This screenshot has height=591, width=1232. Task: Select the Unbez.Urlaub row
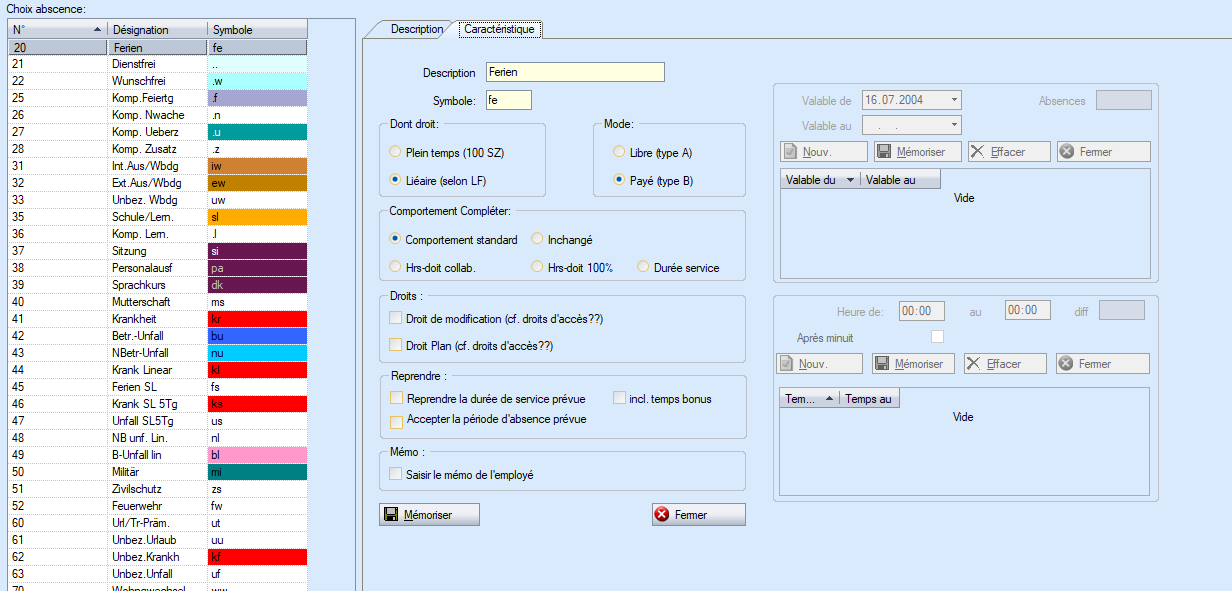[157, 539]
